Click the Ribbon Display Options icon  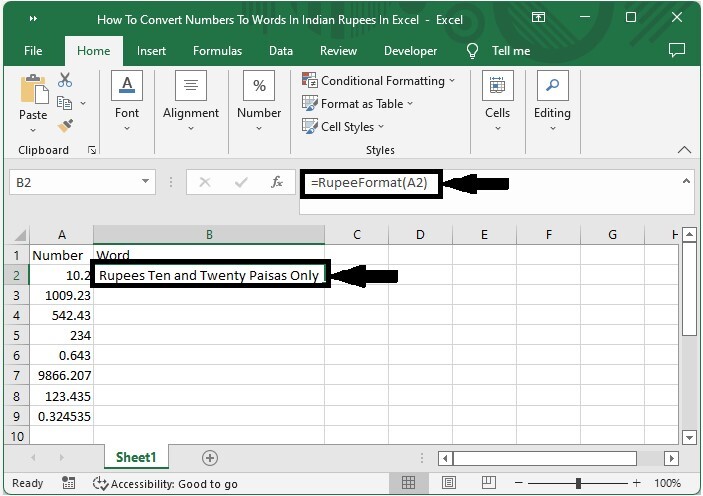coord(538,17)
